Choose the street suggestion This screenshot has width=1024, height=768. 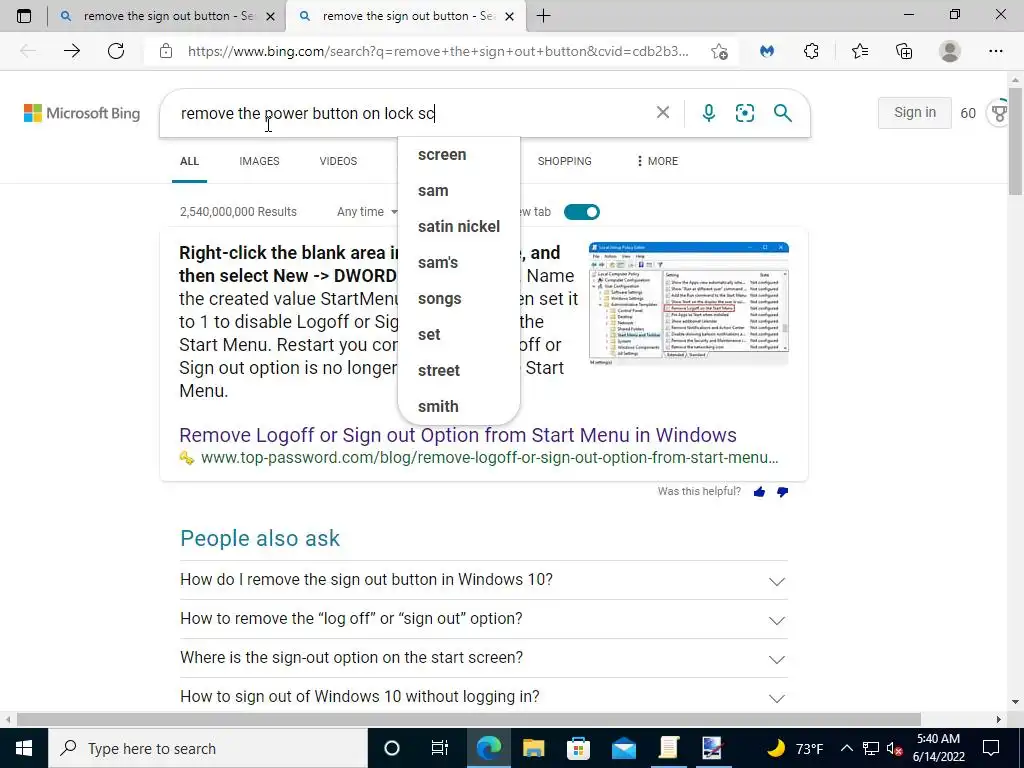pyautogui.click(x=458, y=370)
